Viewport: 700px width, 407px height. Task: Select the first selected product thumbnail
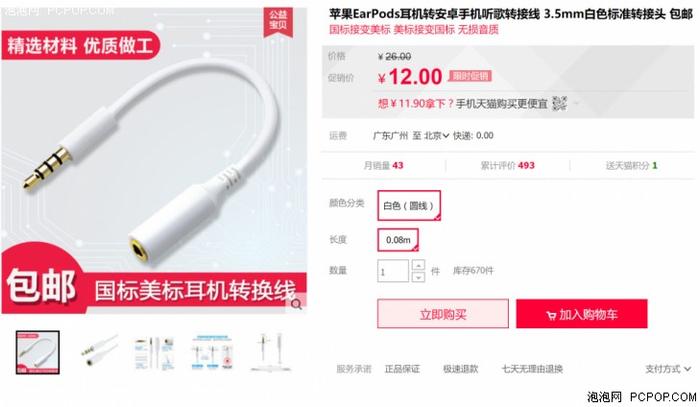pyautogui.click(x=38, y=352)
